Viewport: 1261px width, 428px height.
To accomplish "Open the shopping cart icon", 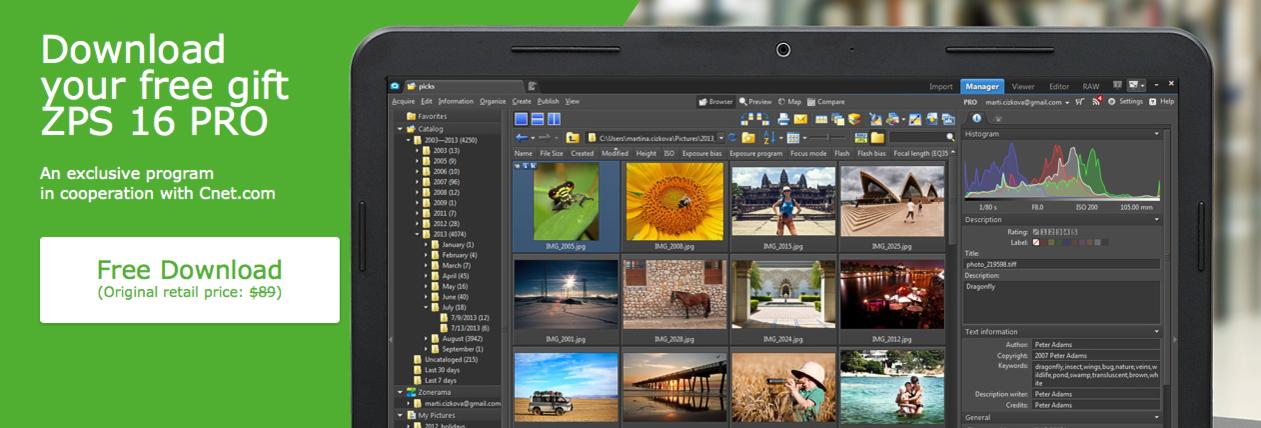I will tap(1080, 101).
